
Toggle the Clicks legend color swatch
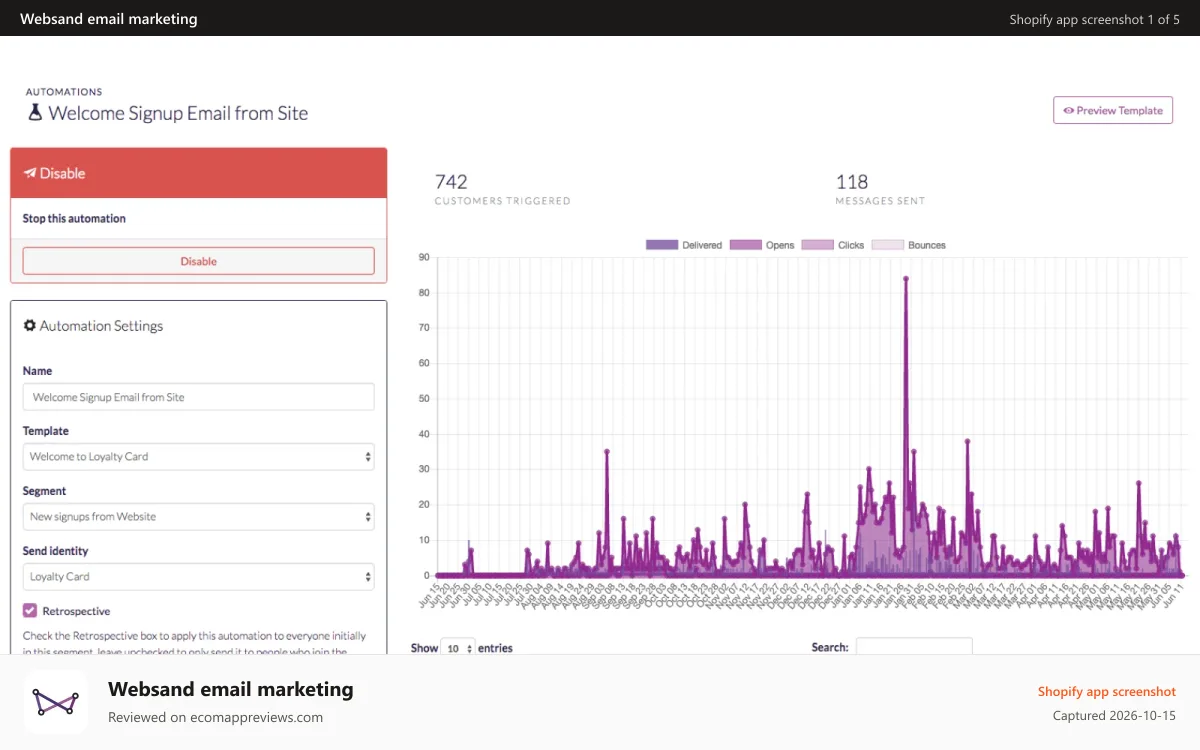[x=818, y=245]
